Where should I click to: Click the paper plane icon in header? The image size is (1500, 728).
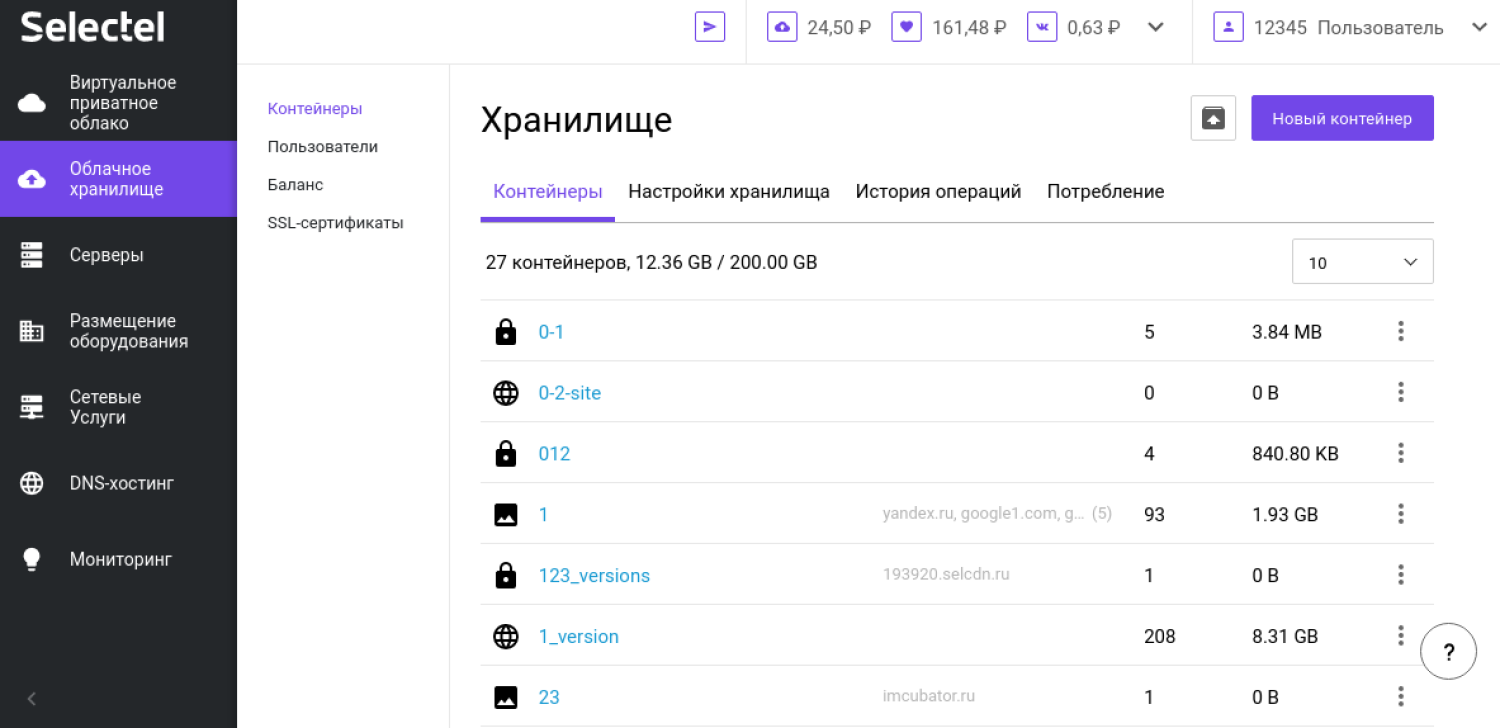point(709,27)
